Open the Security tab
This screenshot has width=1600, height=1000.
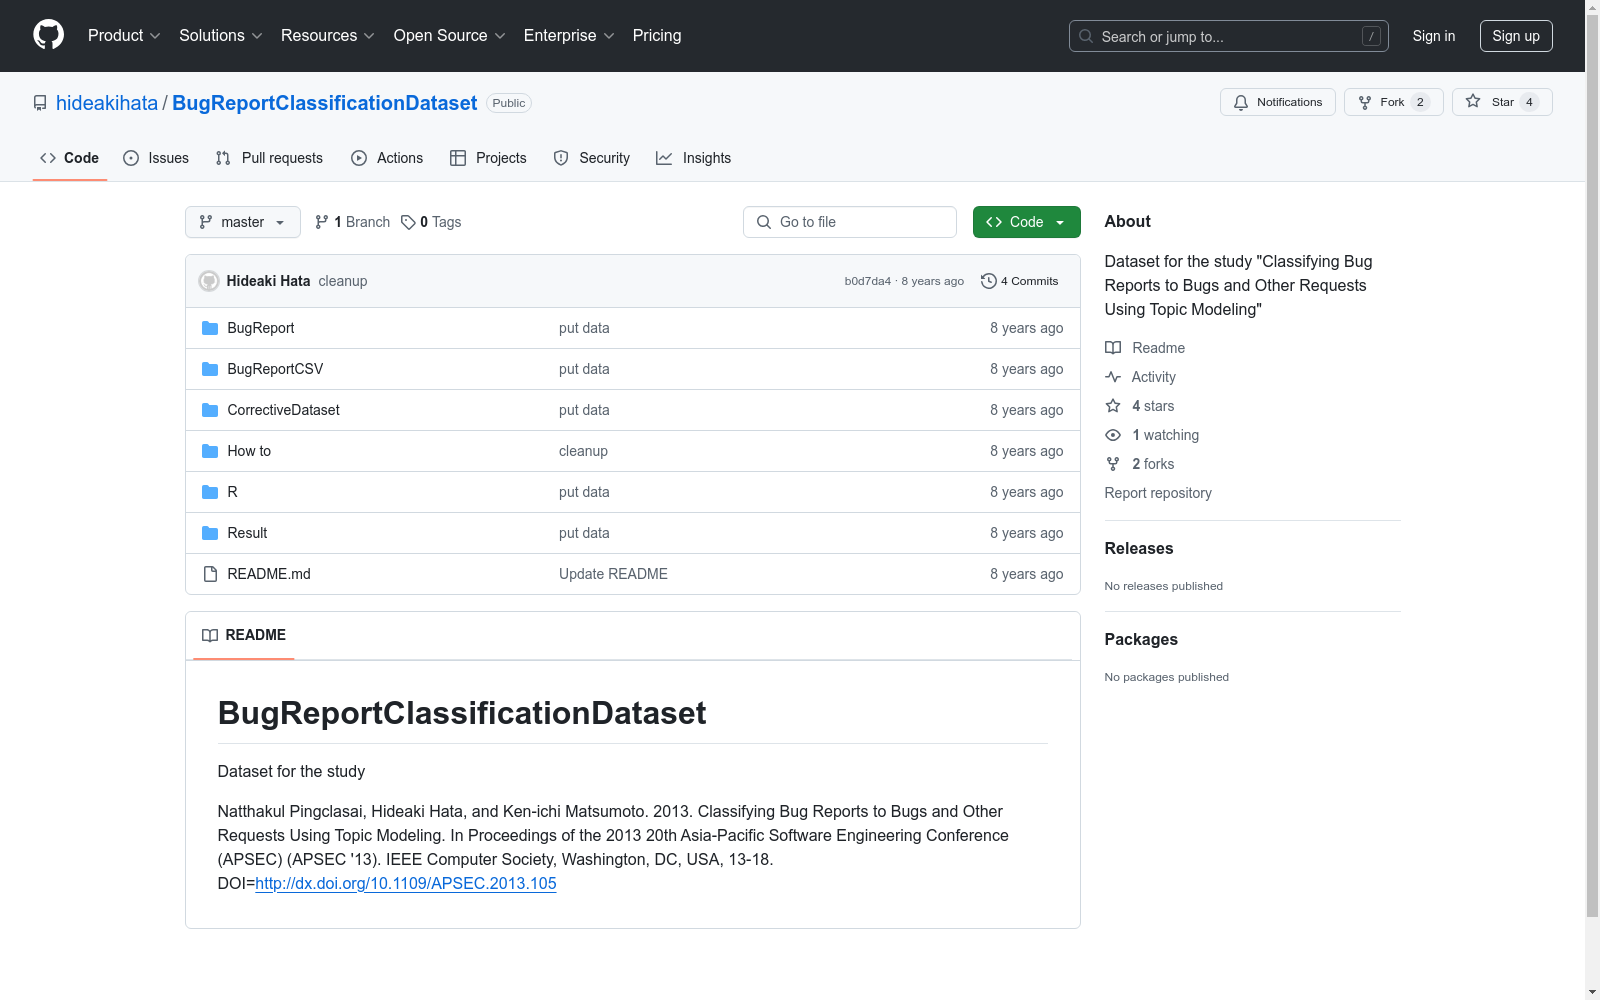[x=592, y=158]
